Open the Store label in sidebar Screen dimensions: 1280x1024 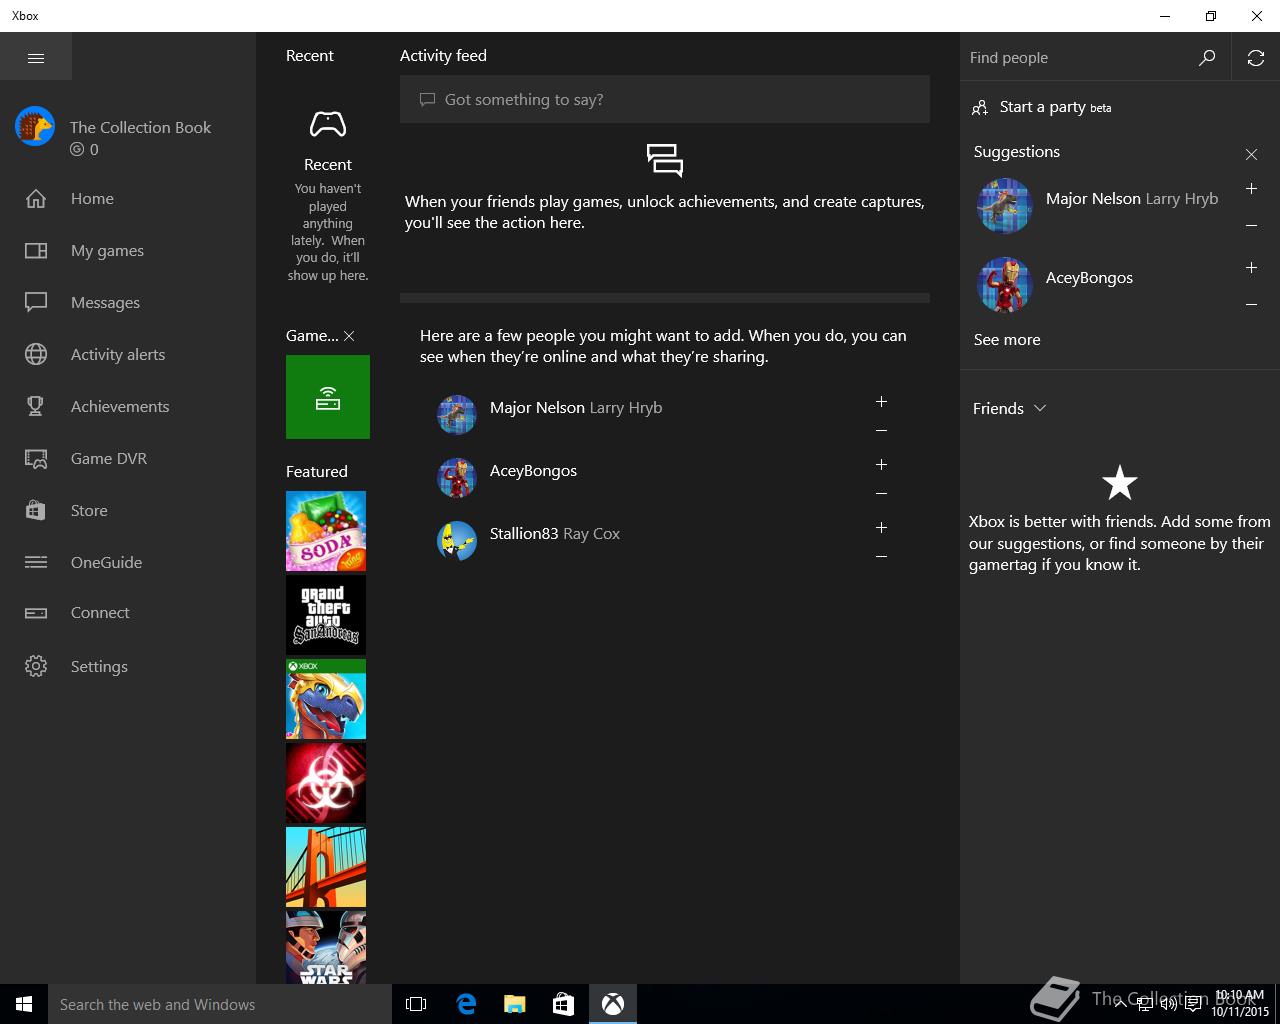[89, 511]
